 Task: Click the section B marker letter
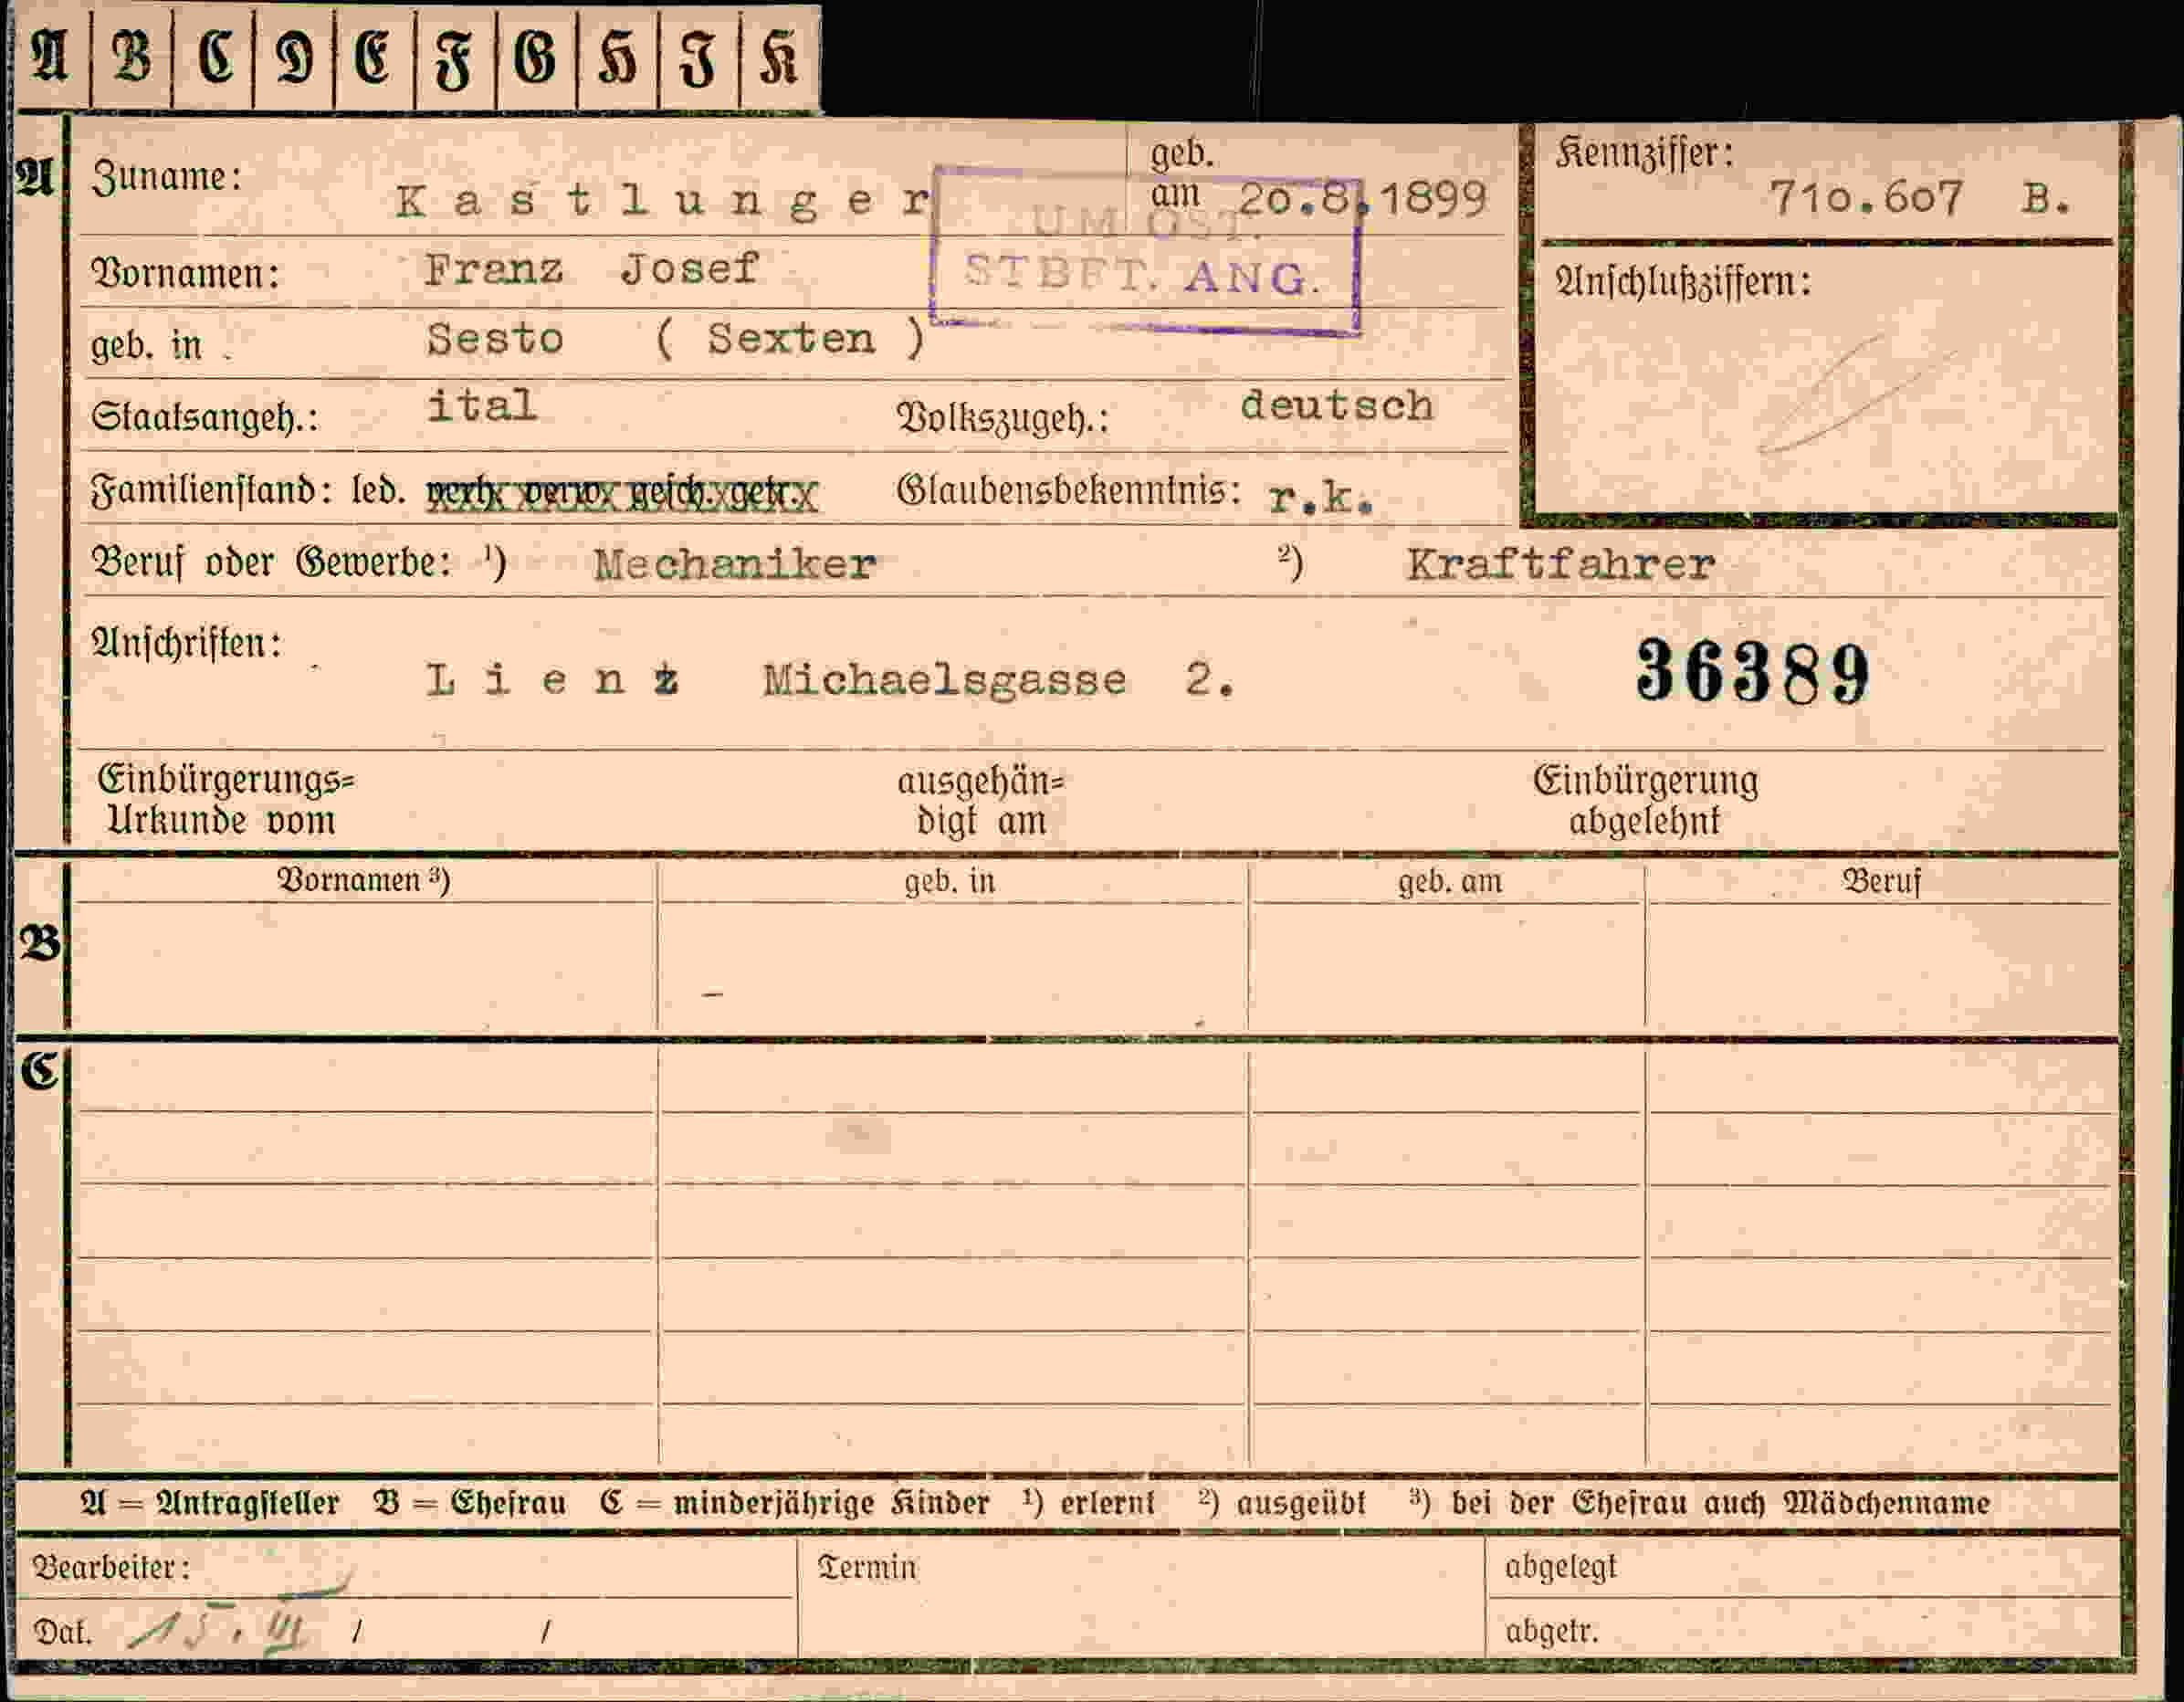[40, 943]
